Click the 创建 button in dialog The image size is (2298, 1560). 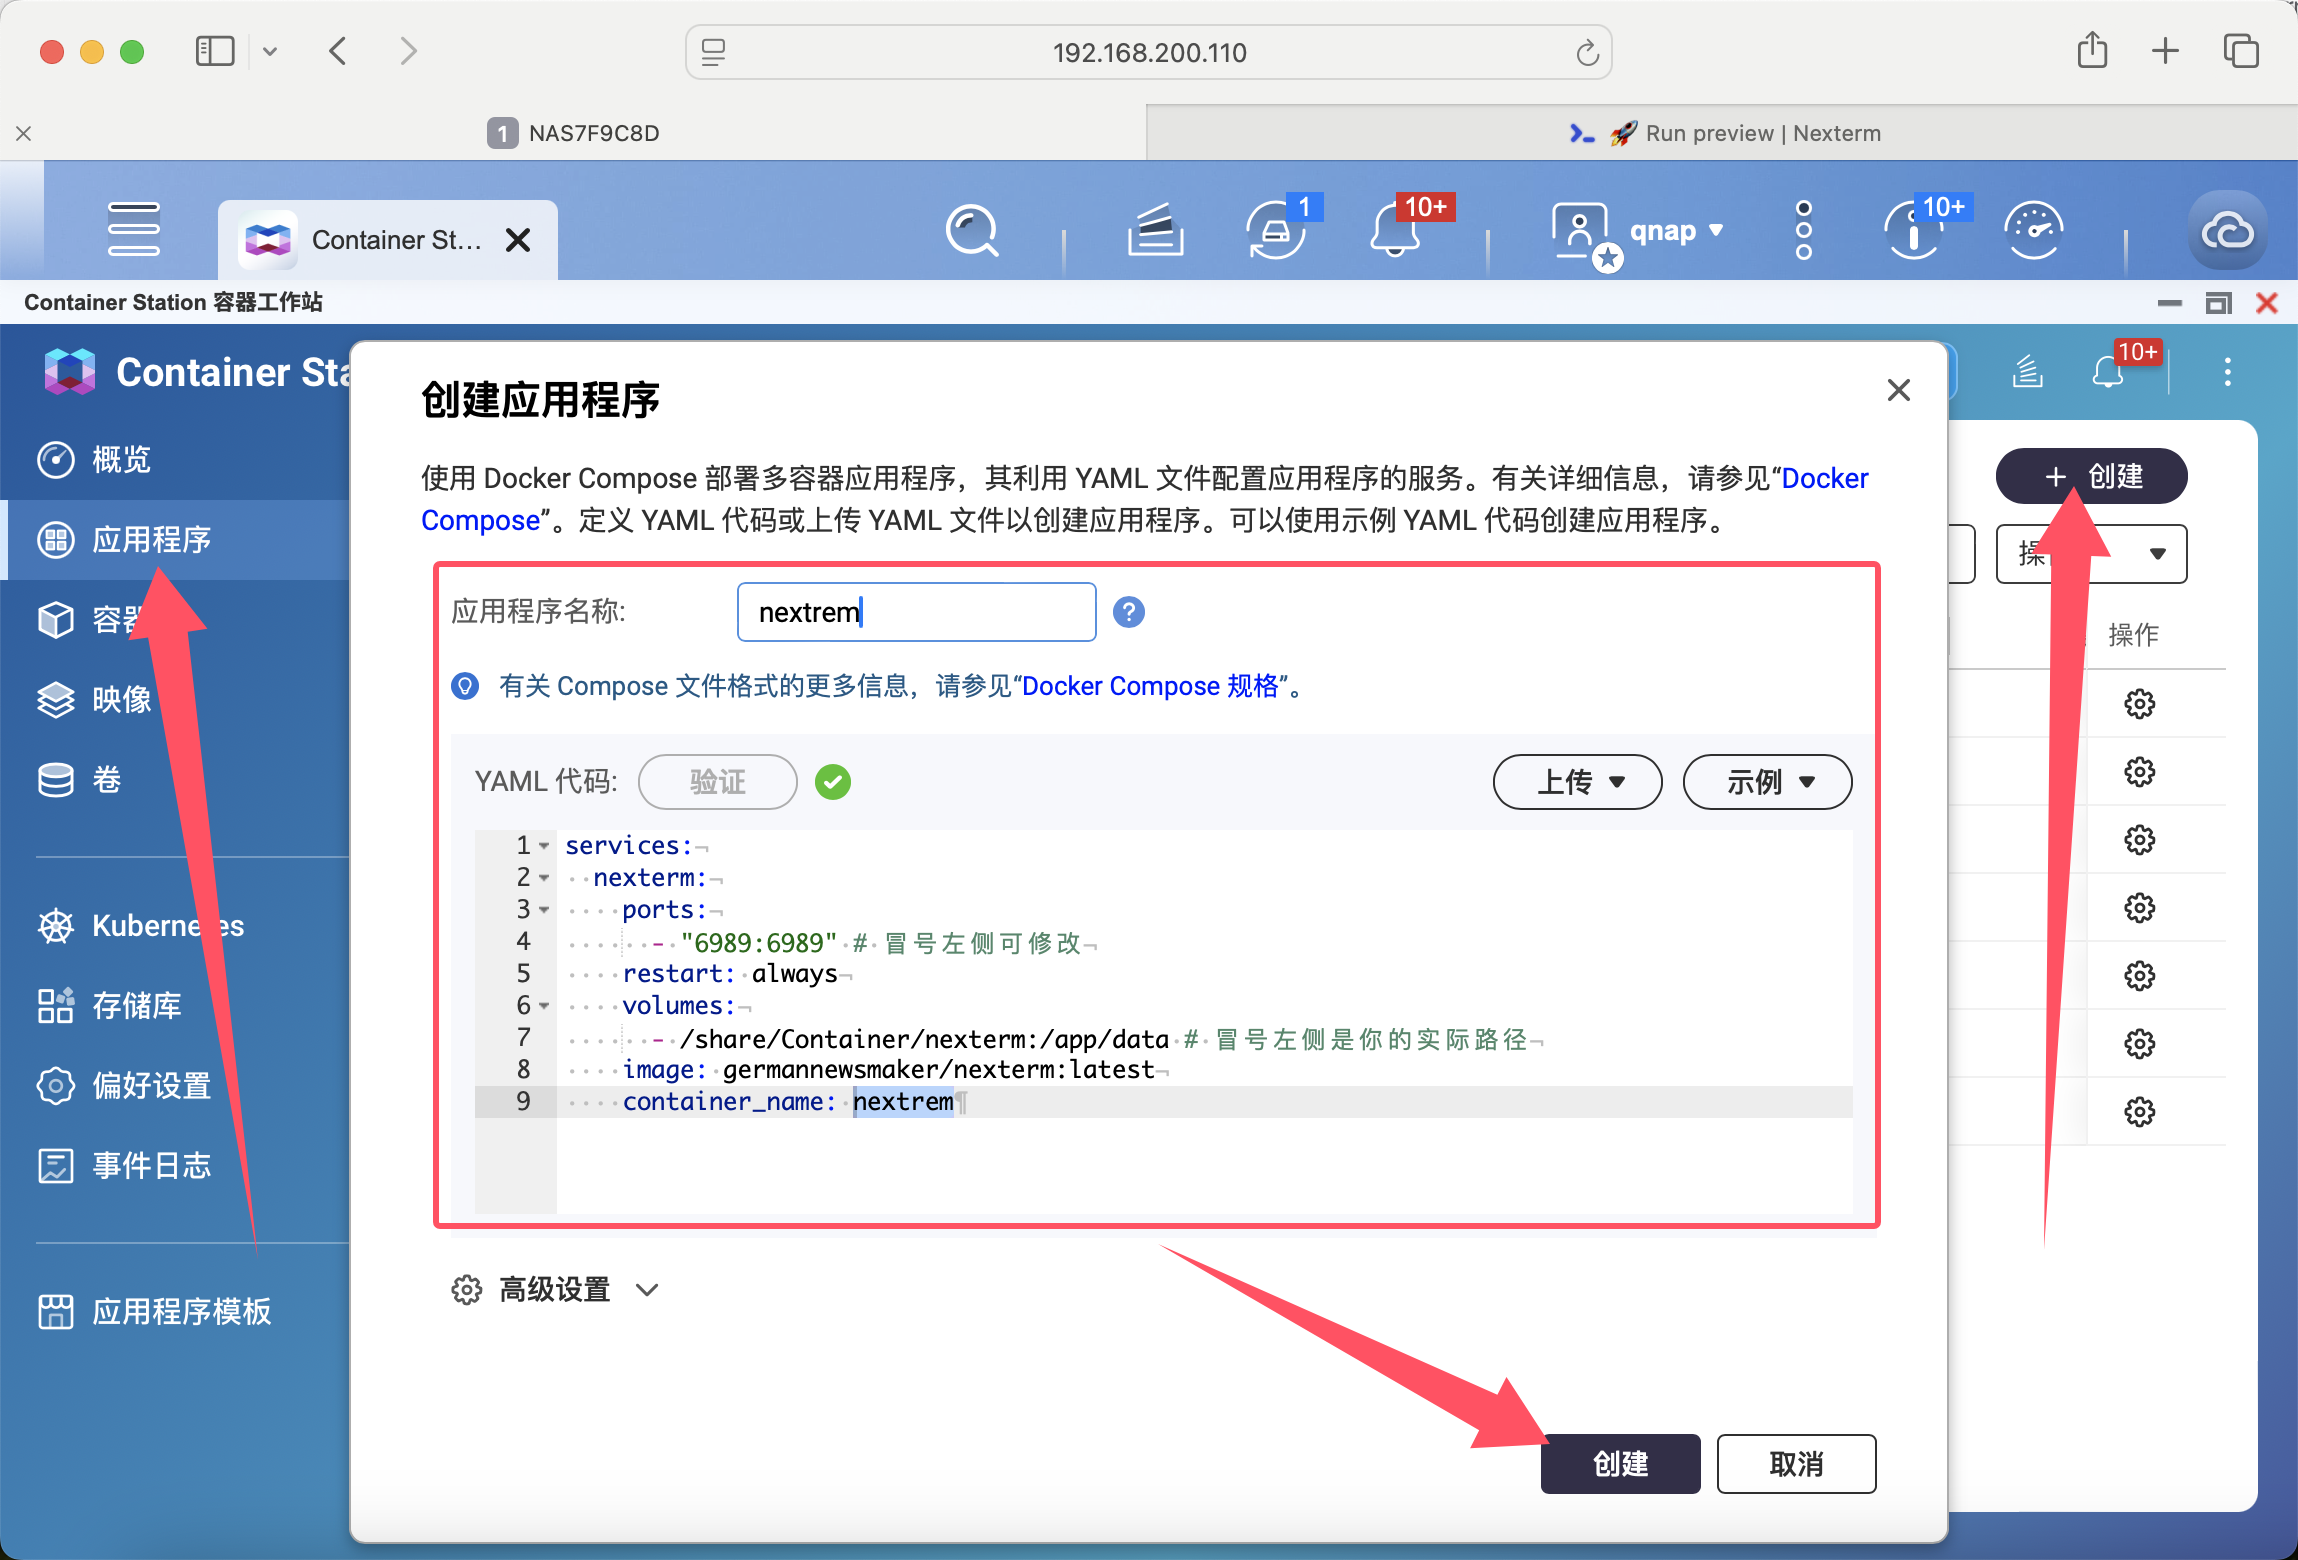pyautogui.click(x=1620, y=1464)
